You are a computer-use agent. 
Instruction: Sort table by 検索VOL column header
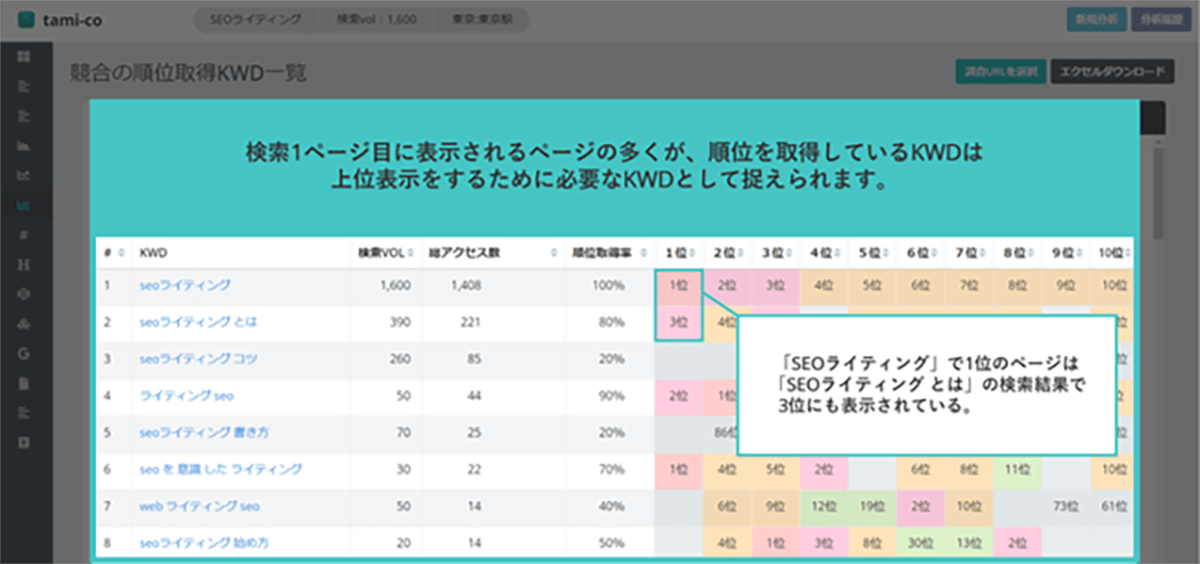380,254
